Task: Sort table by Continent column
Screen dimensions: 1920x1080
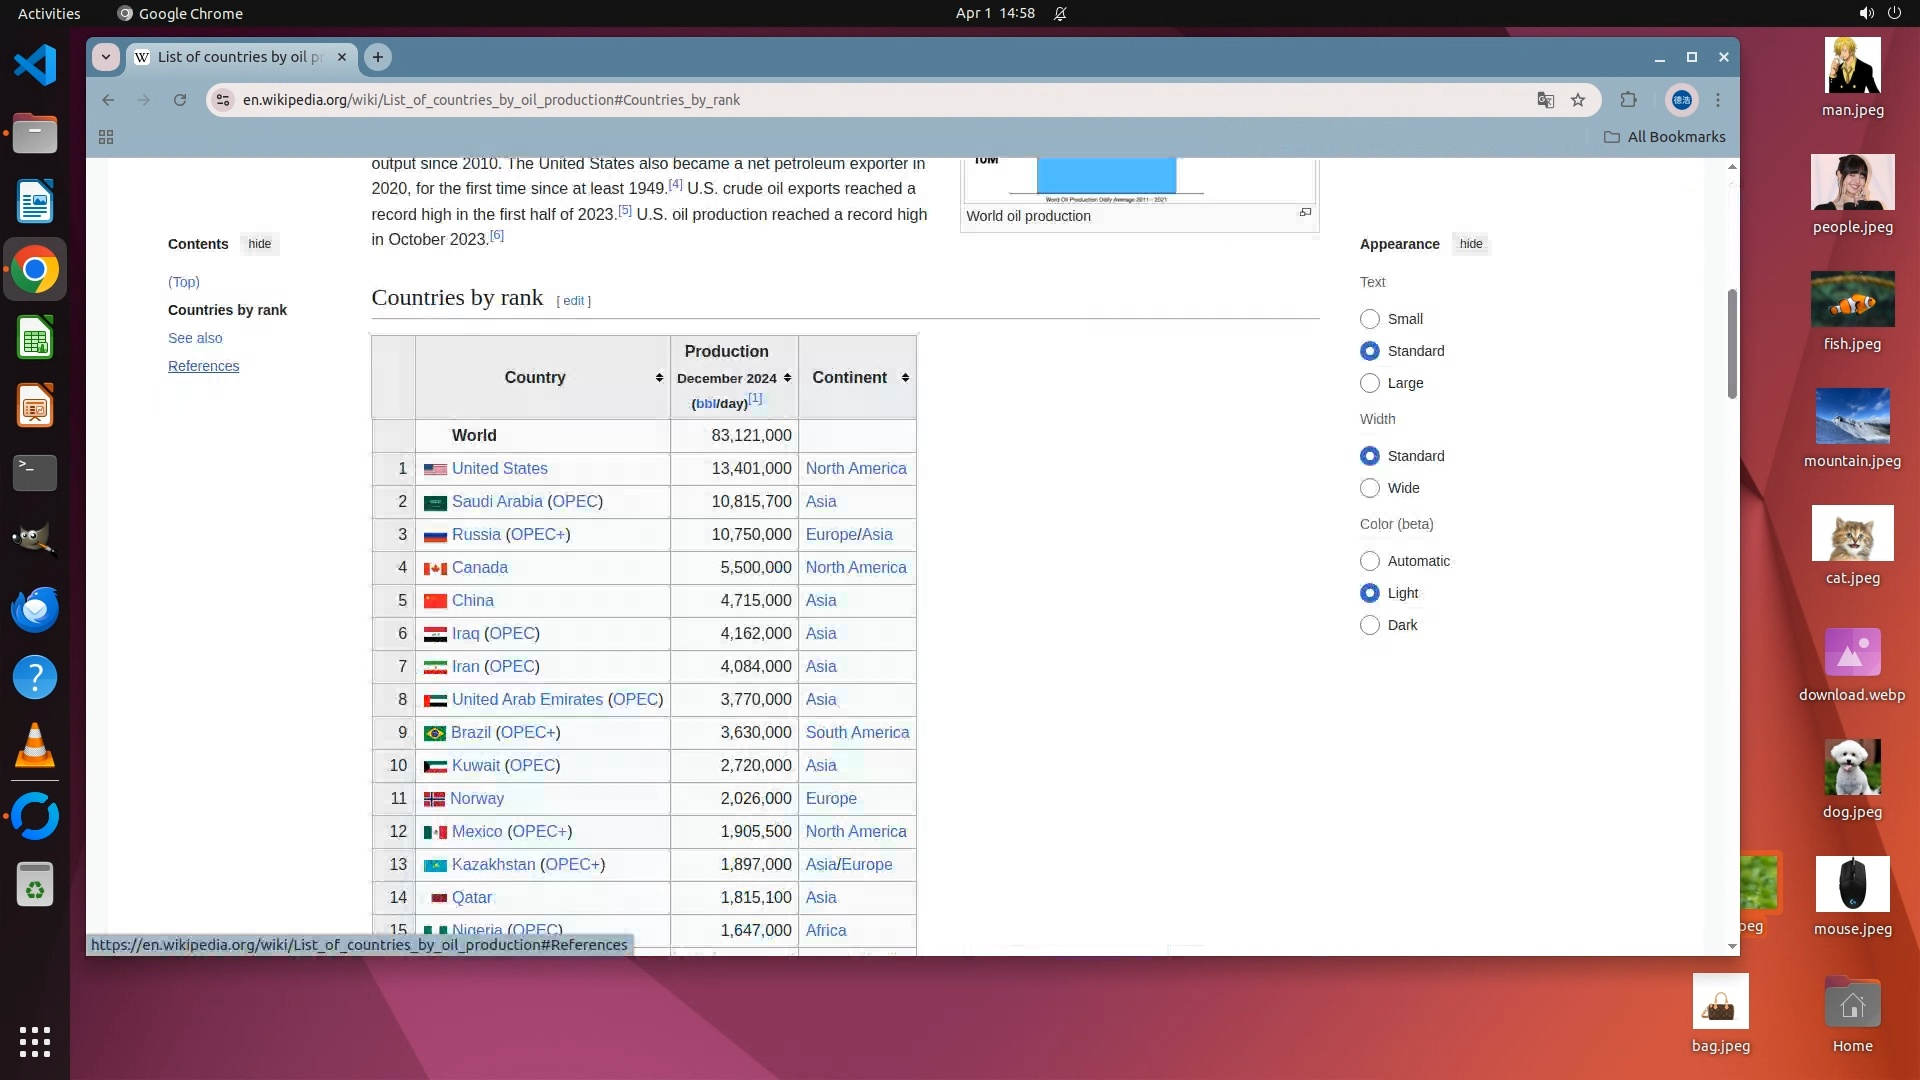Action: (905, 378)
